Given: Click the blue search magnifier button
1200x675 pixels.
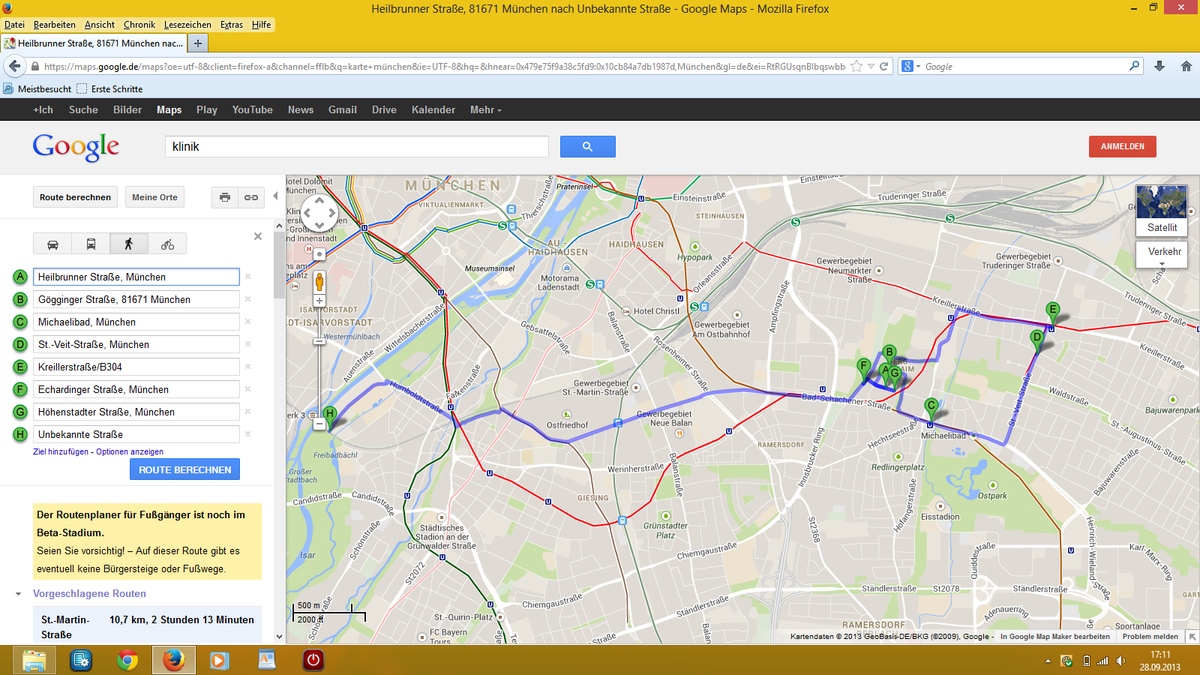Looking at the screenshot, I should click(x=587, y=147).
